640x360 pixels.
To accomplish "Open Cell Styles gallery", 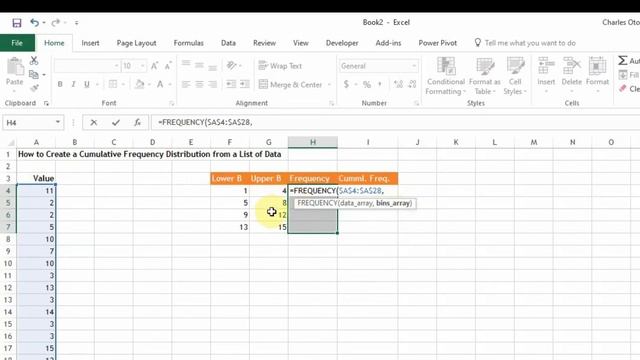I will [515, 76].
